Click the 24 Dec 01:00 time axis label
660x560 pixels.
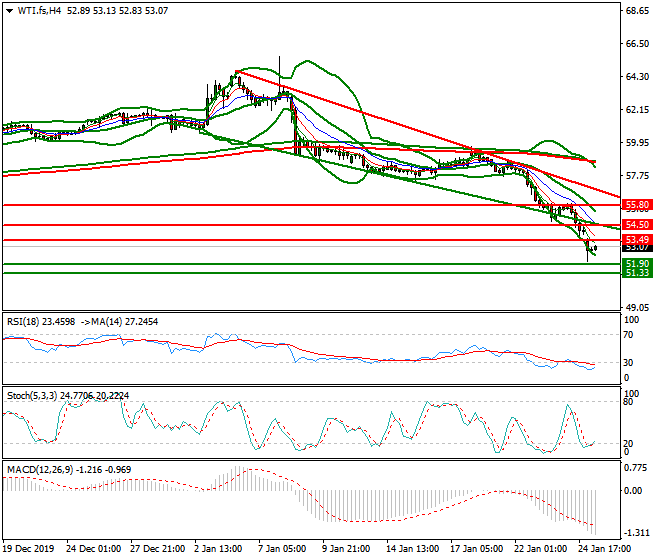[x=93, y=549]
